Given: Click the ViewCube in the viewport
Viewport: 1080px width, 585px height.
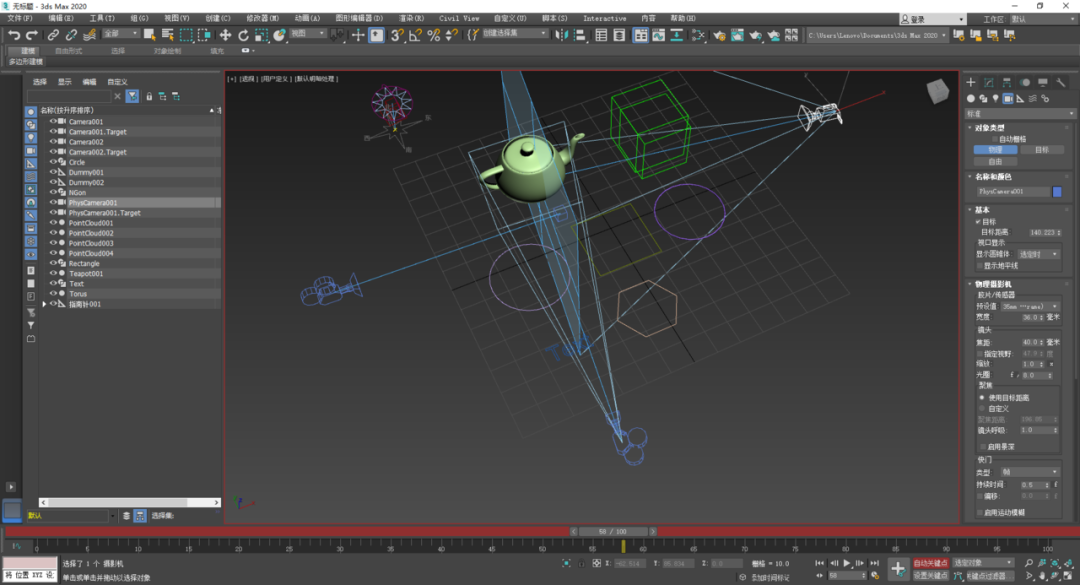Looking at the screenshot, I should (937, 91).
